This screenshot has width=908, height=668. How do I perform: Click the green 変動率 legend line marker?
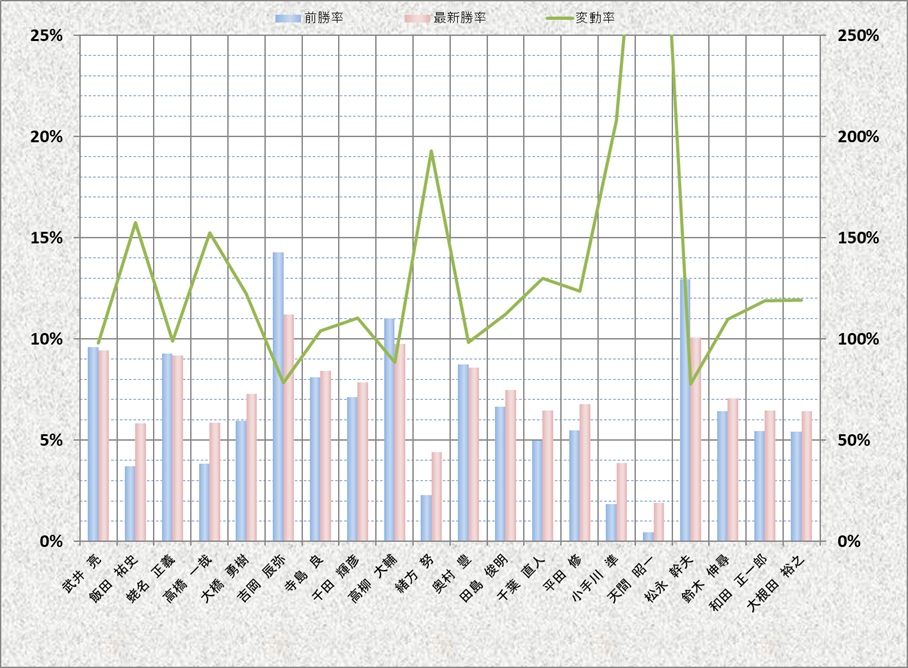tap(557, 18)
